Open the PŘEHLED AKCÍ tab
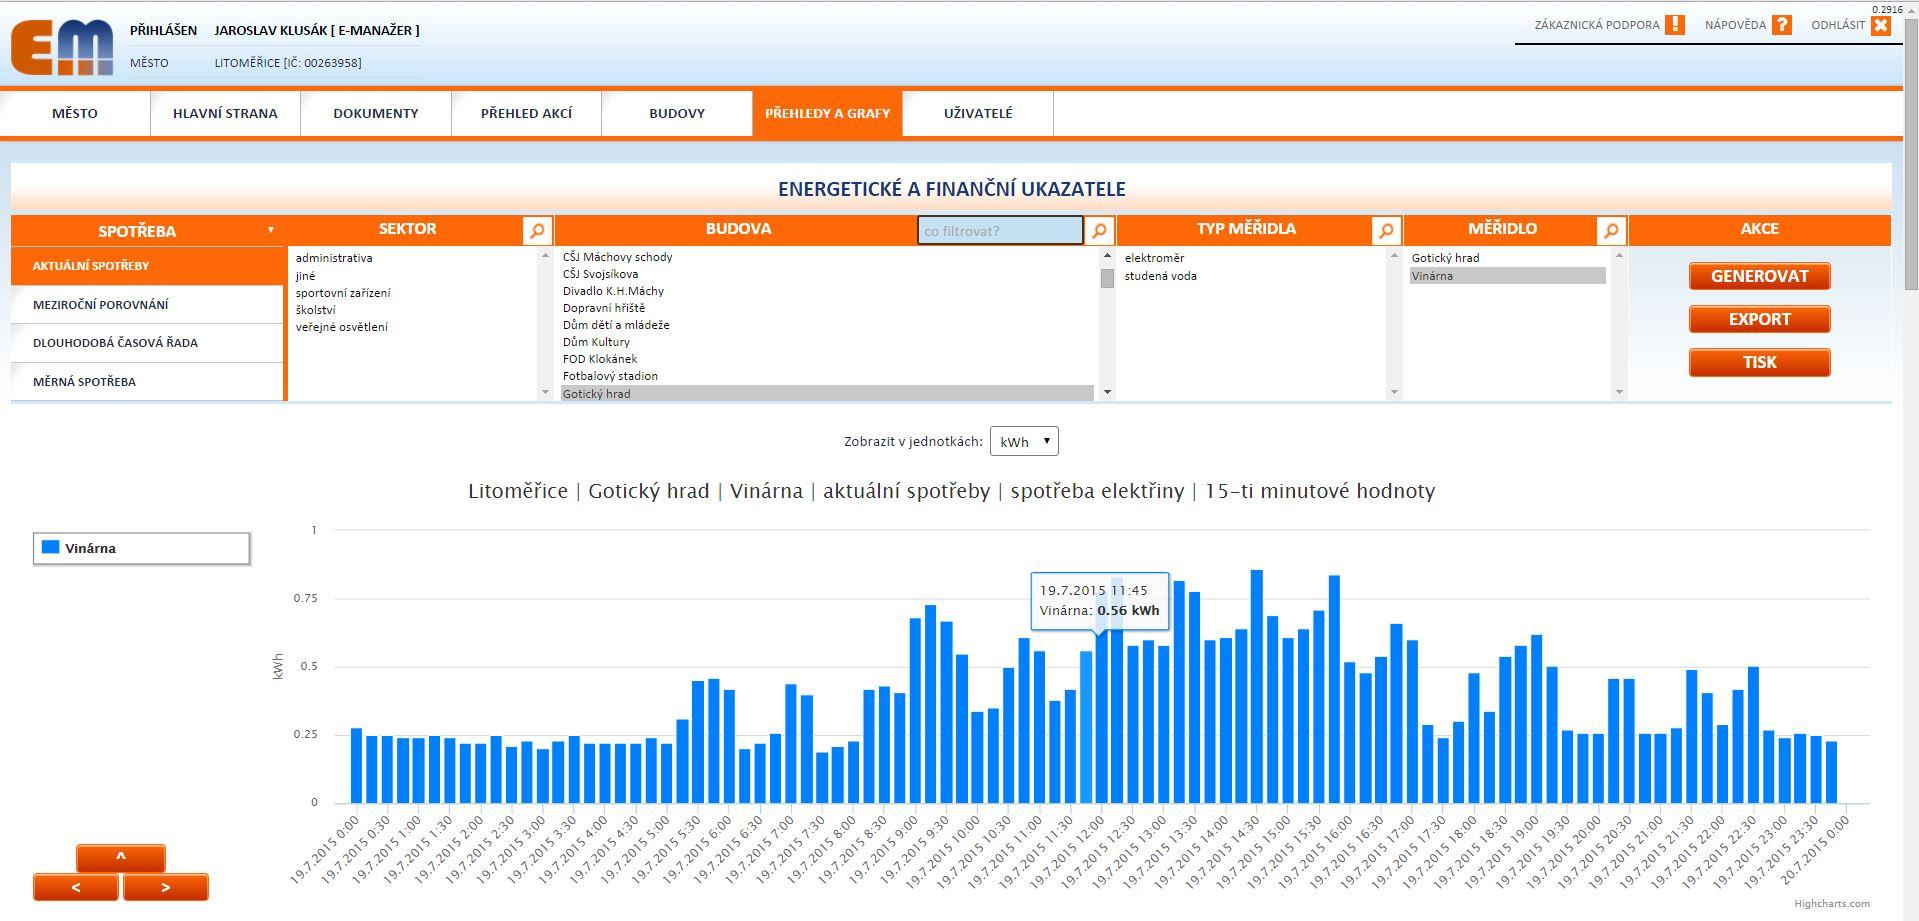The width and height of the screenshot is (1919, 921). [x=526, y=113]
